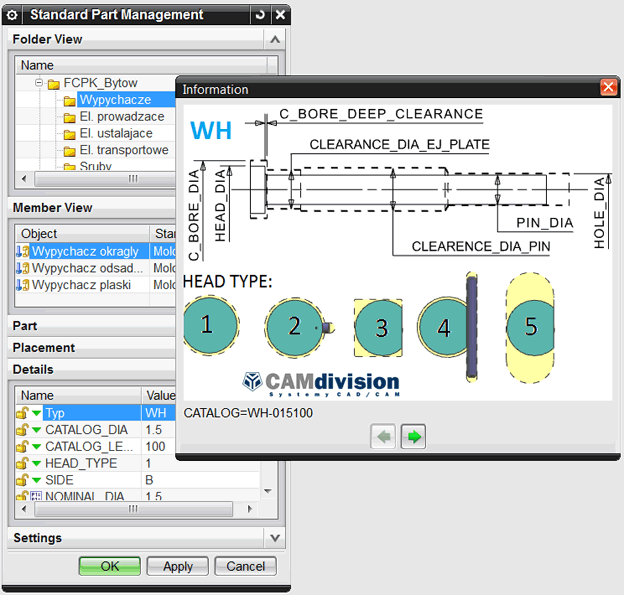Click the El. transportowe folder icon
The width and height of the screenshot is (624, 595).
pos(70,151)
